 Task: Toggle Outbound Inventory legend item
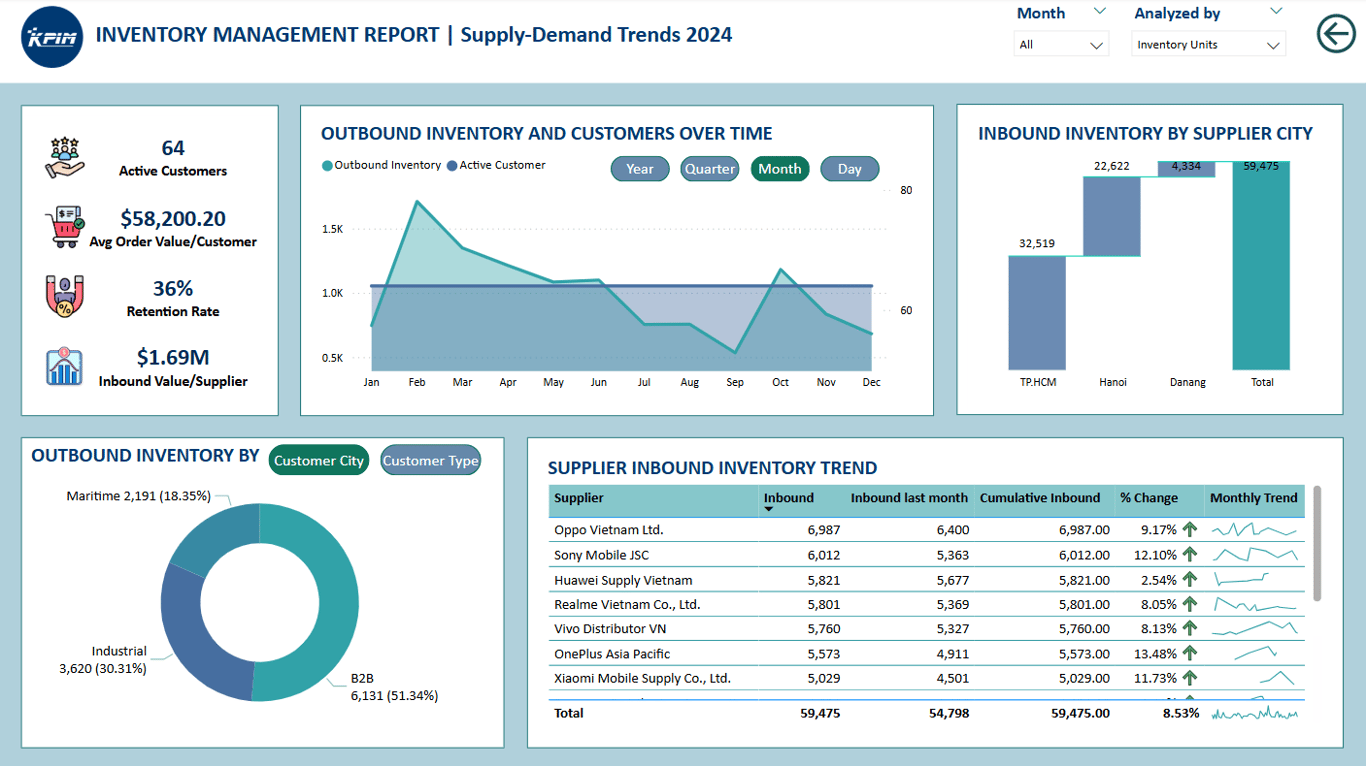381,165
